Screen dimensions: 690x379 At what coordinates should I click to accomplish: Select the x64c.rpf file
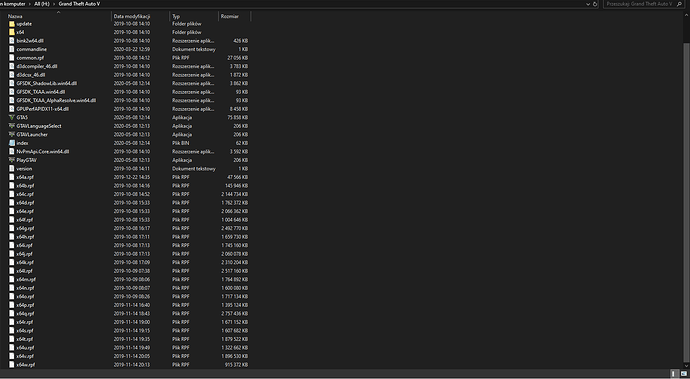click(x=25, y=194)
